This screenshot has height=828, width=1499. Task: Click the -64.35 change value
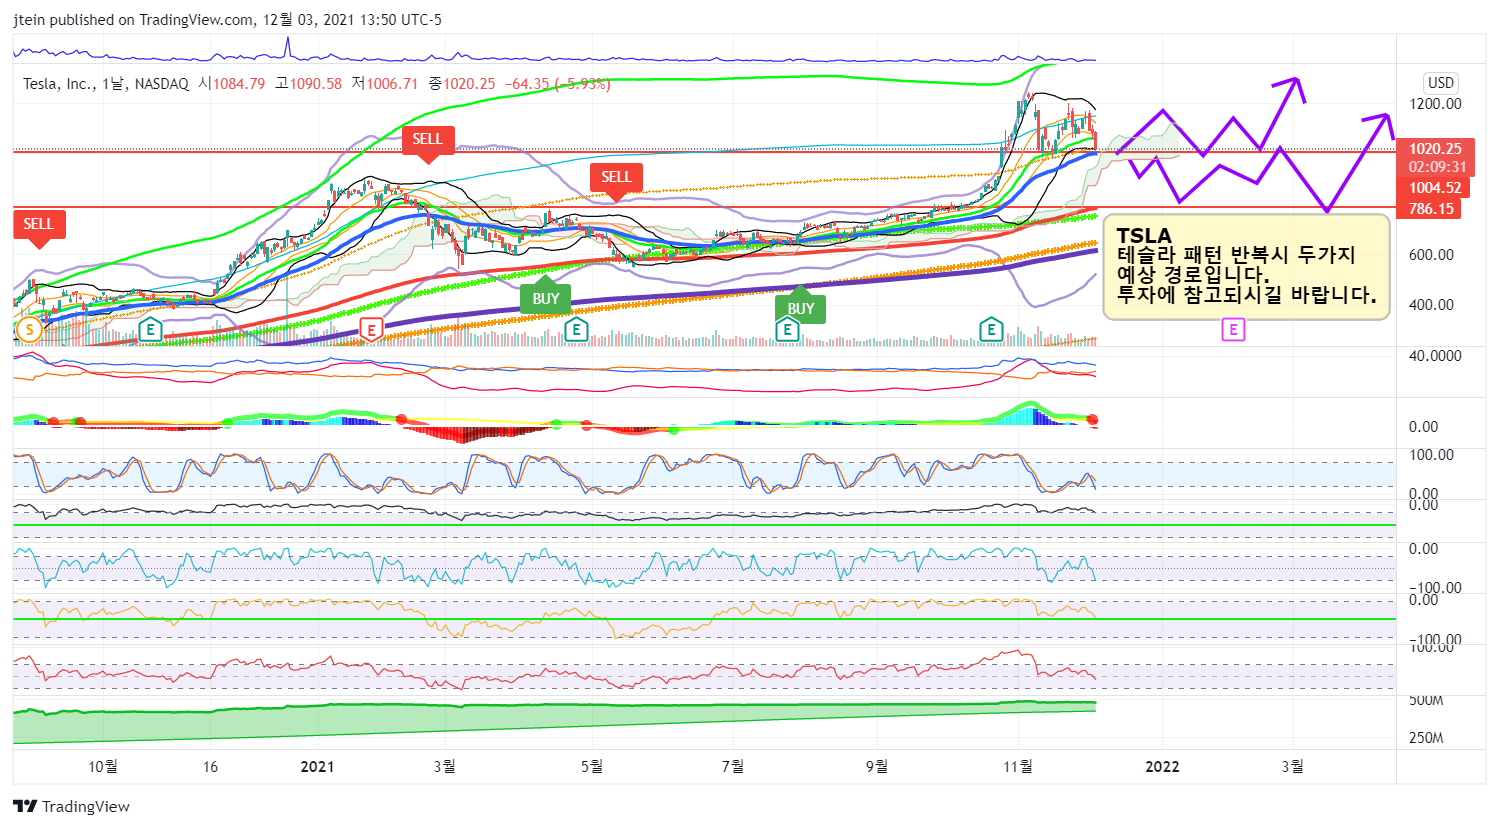(527, 84)
